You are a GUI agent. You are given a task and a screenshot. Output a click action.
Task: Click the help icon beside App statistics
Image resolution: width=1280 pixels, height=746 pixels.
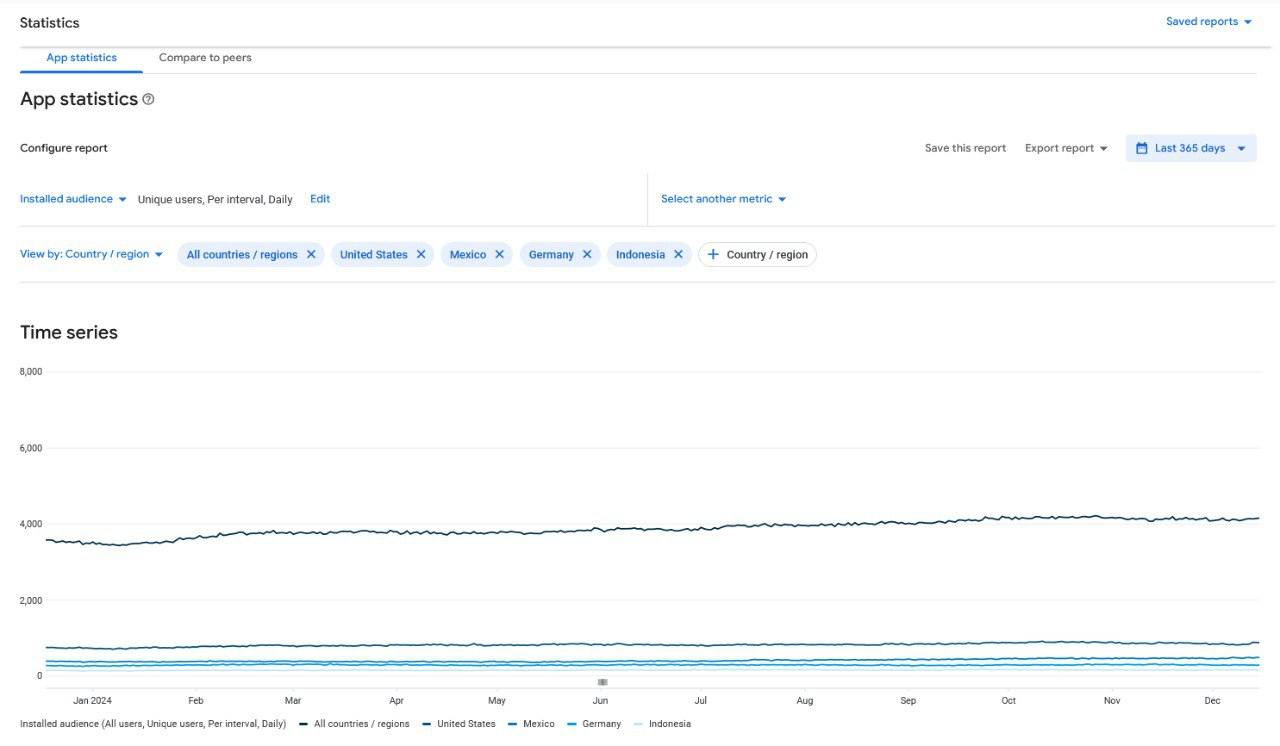click(148, 100)
